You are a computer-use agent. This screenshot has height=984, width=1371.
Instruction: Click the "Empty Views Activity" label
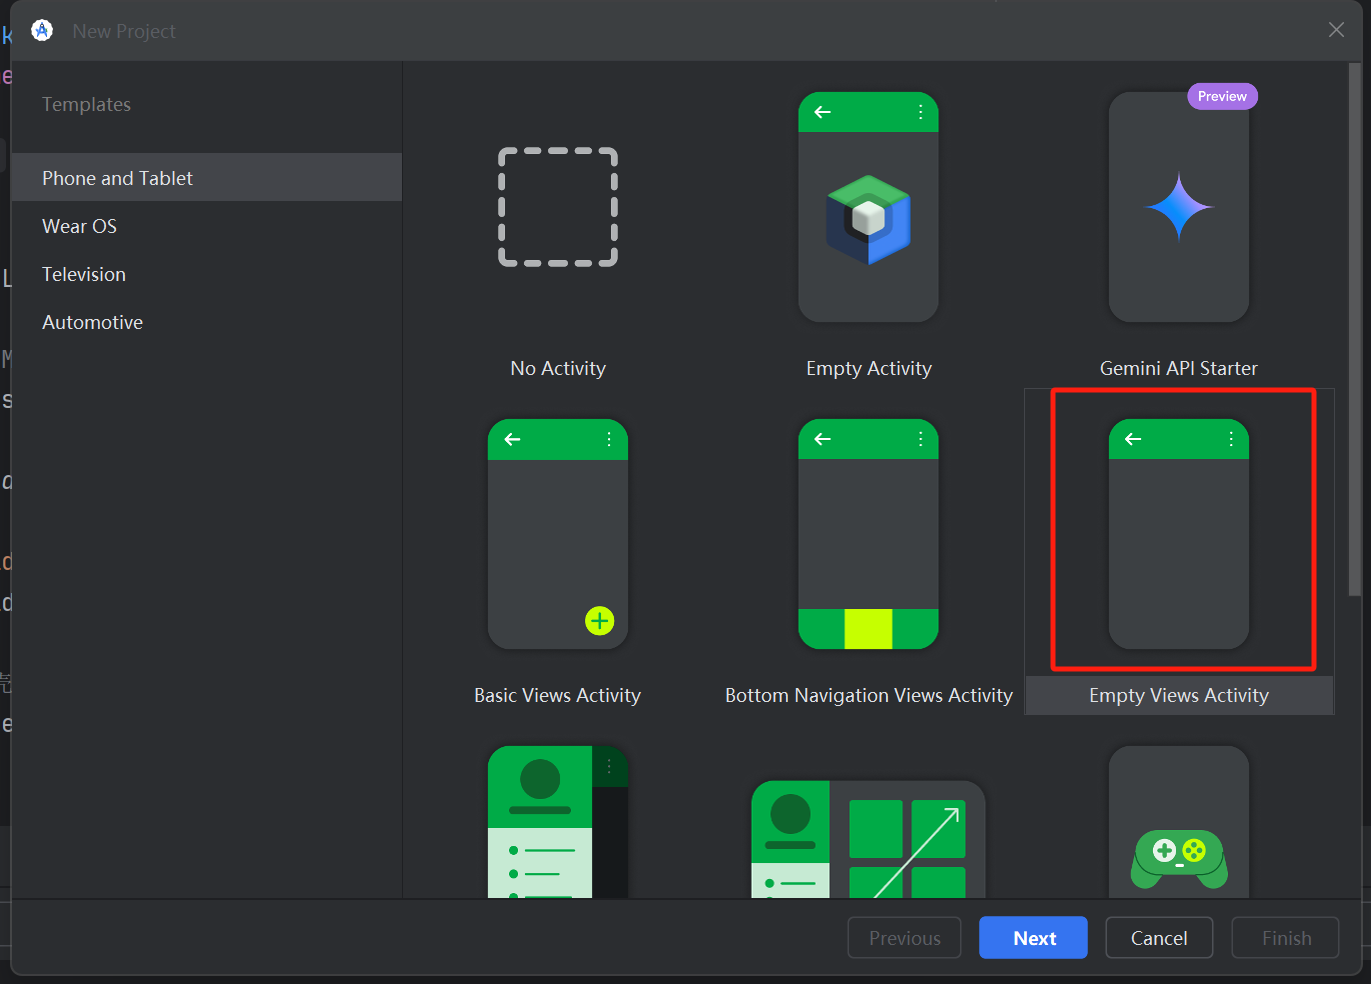pos(1179,695)
